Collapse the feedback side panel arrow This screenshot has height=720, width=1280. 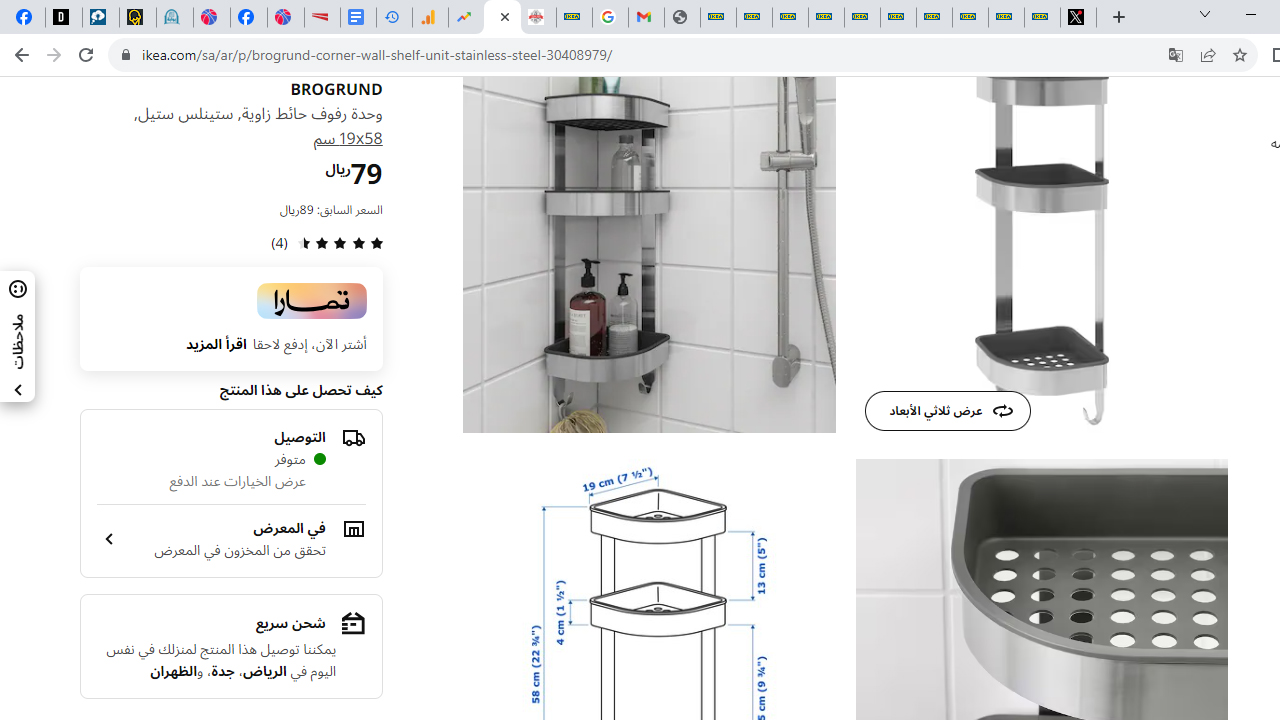18,390
